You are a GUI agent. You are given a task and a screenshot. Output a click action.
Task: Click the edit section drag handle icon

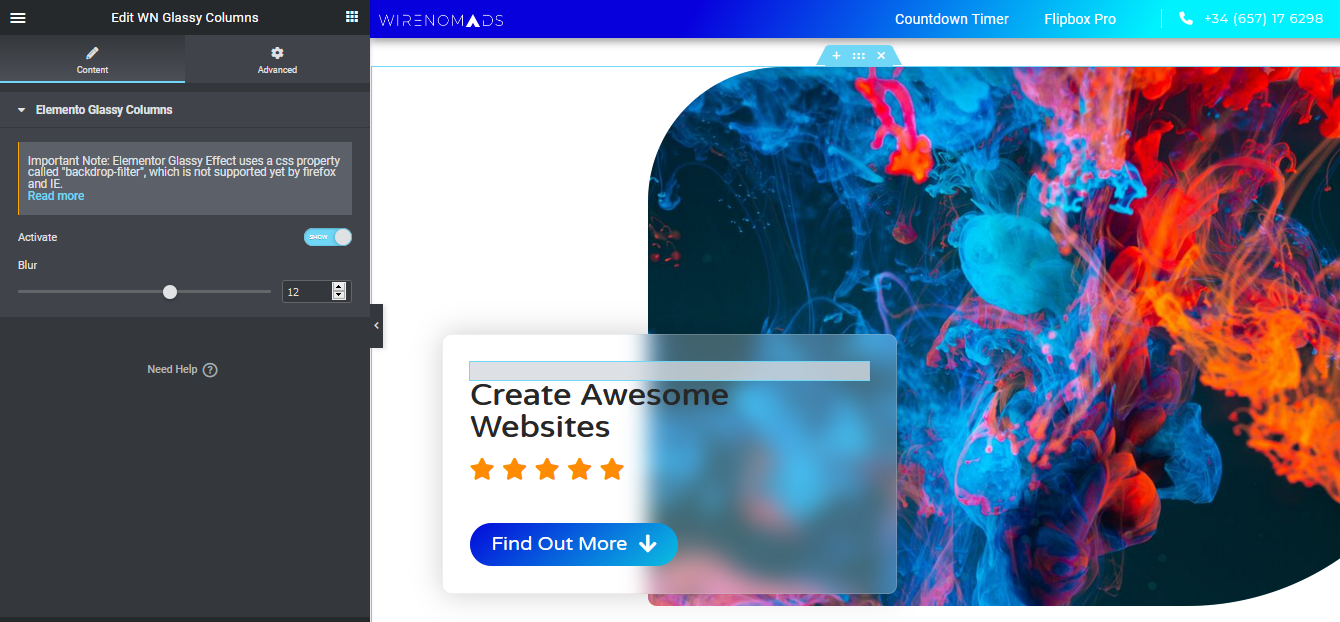pyautogui.click(x=859, y=56)
